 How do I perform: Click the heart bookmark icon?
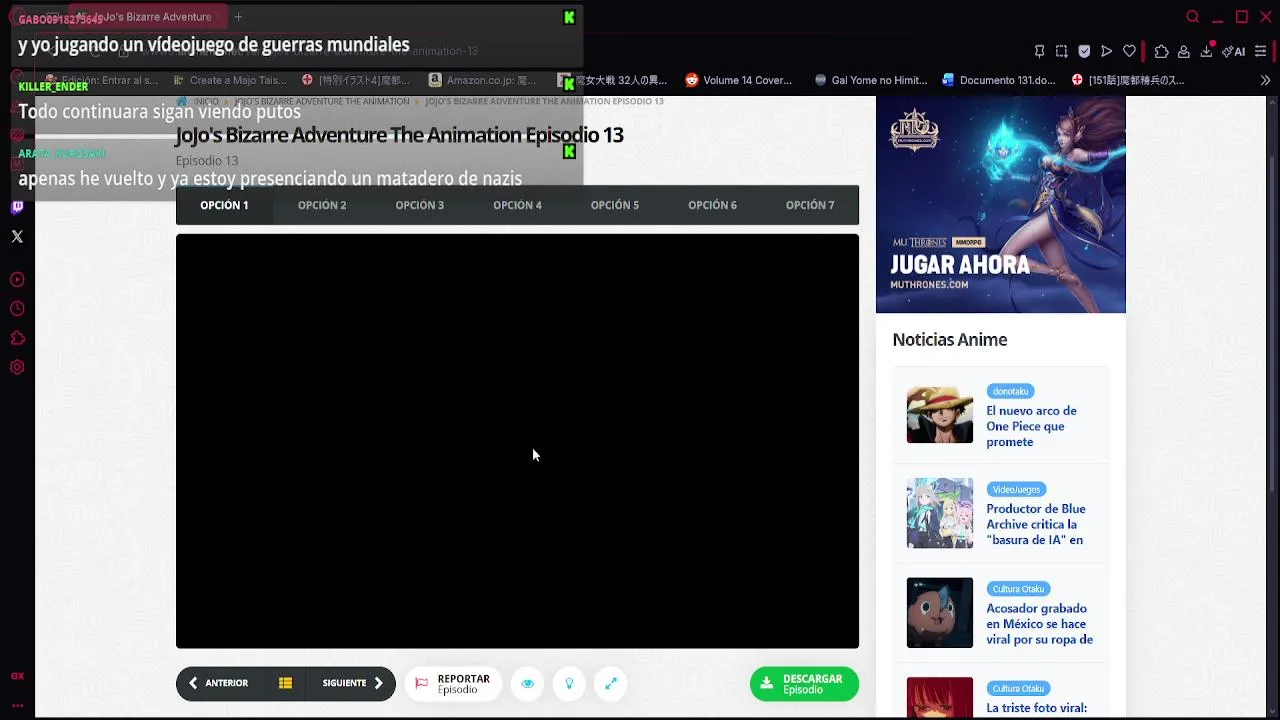point(1129,51)
